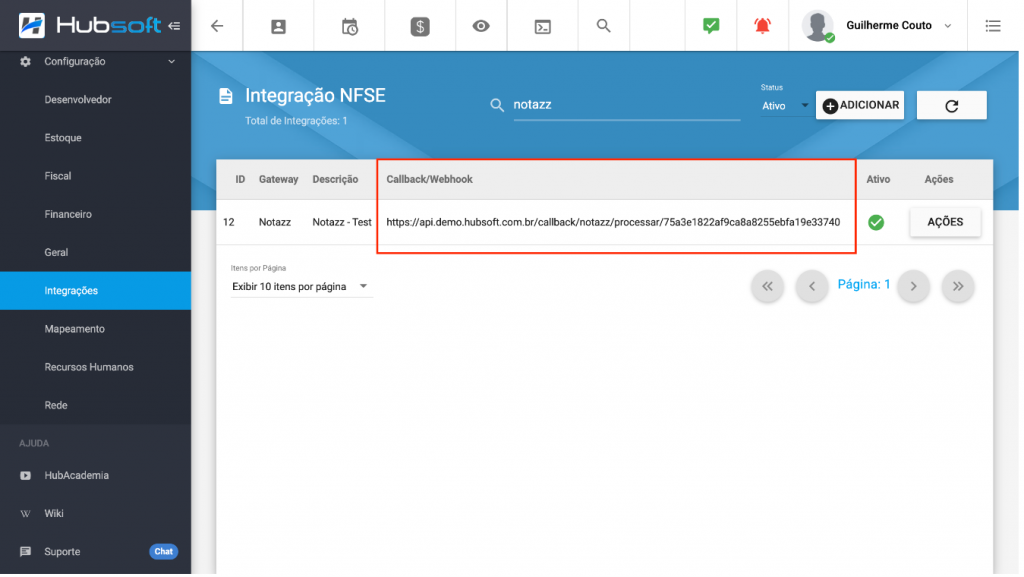This screenshot has width=1024, height=577.
Task: Click Página: 1 indicator
Action: tap(863, 285)
